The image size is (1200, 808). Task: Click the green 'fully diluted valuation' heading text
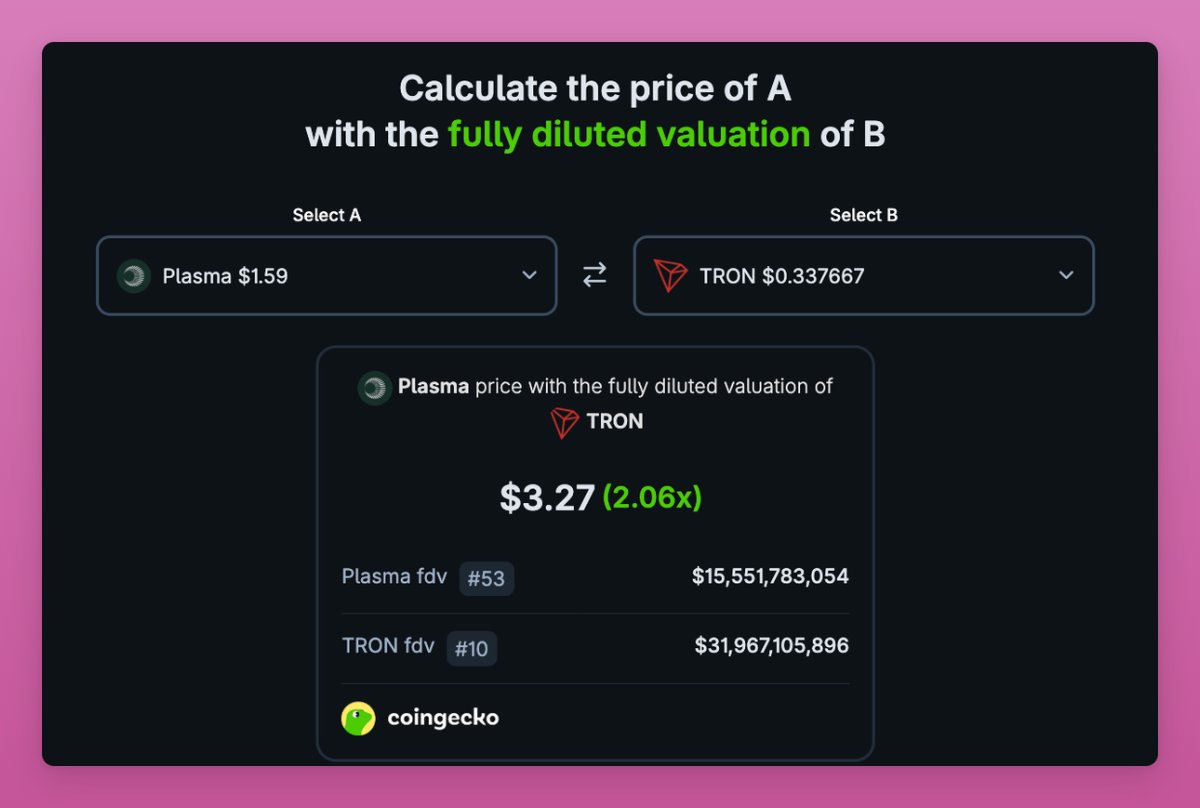[629, 134]
